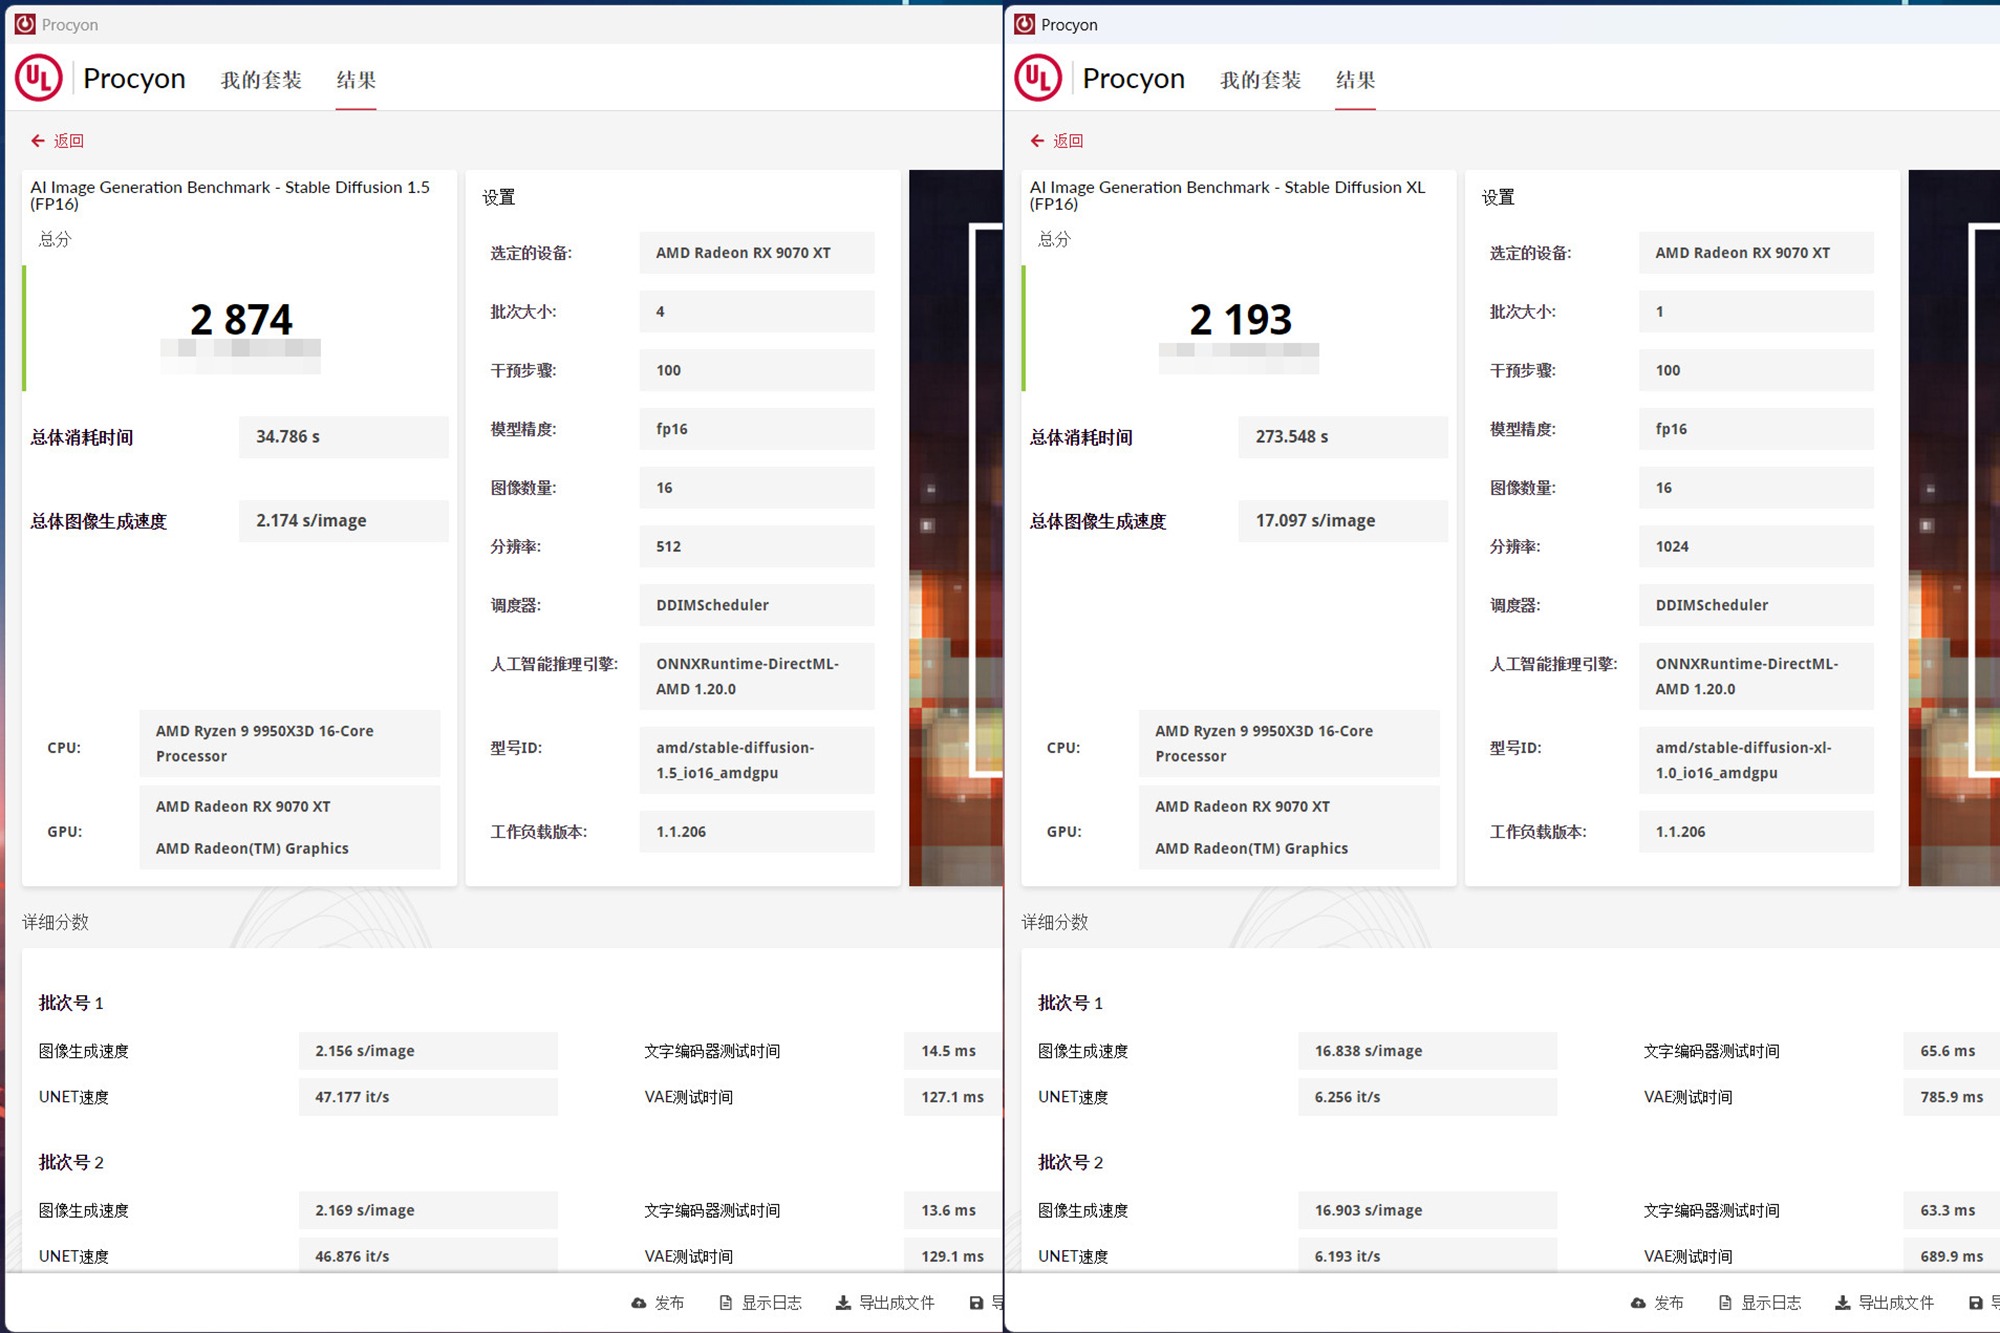Click the UL logo in the left Procyon window

click(x=39, y=78)
